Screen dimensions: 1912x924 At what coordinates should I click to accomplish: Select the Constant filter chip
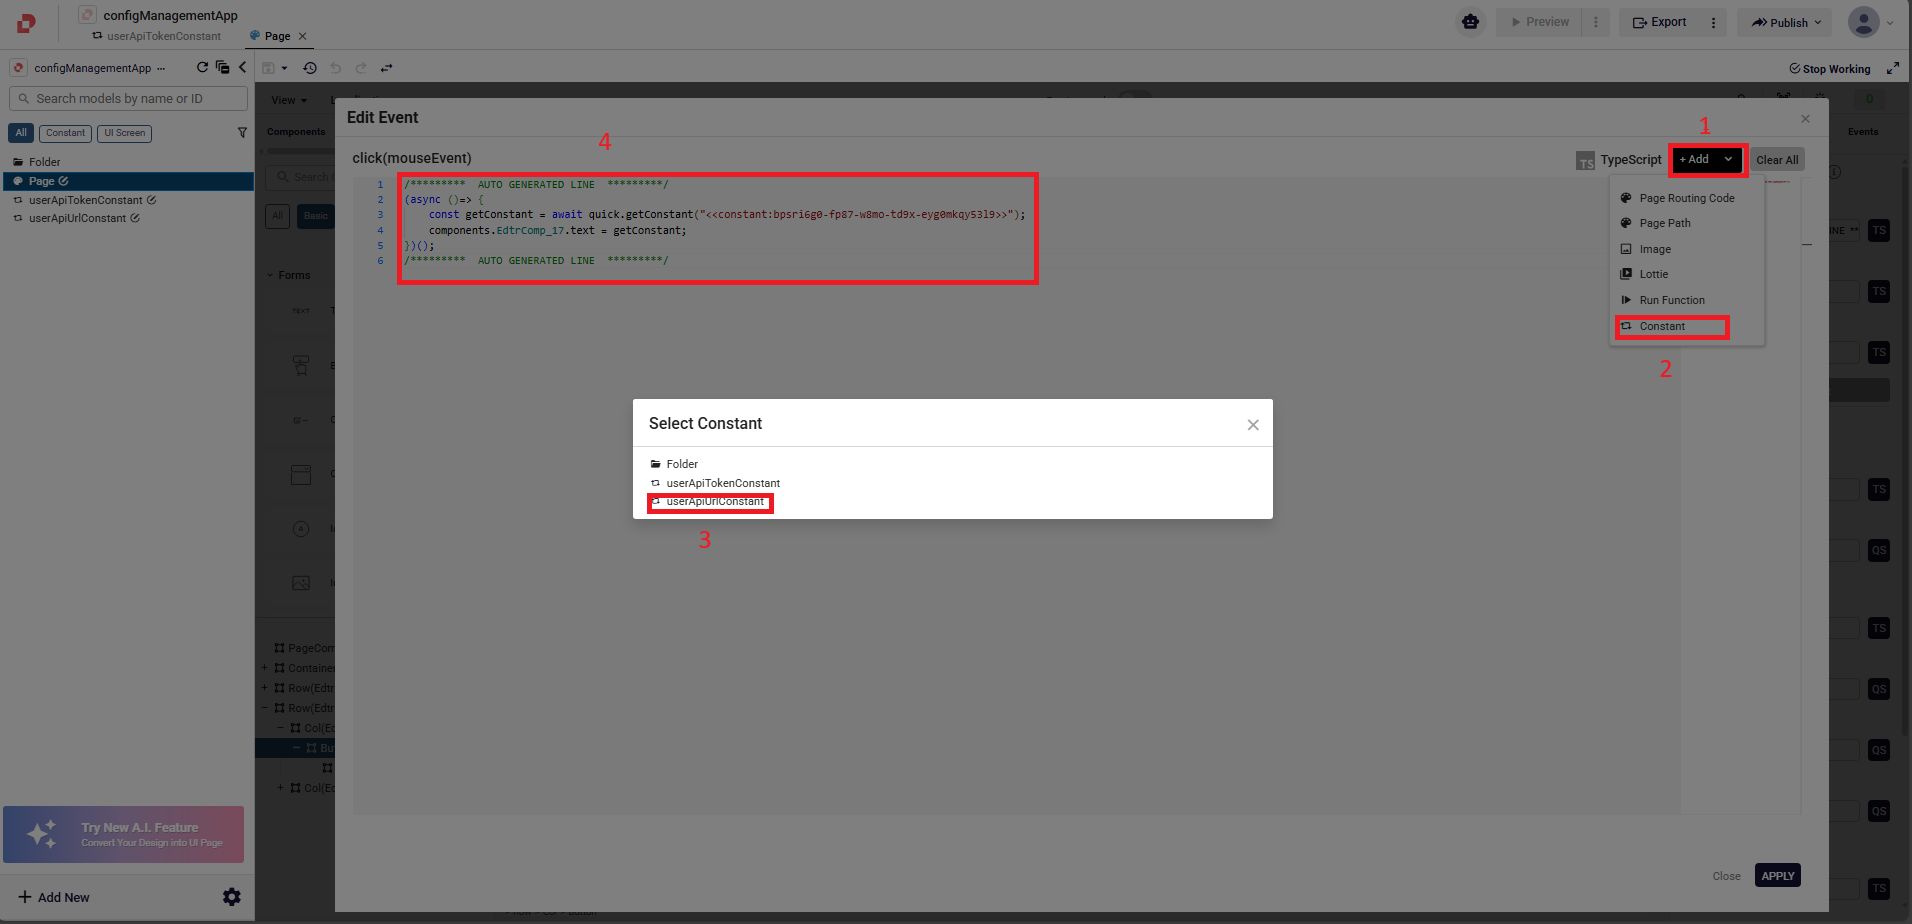(x=65, y=133)
